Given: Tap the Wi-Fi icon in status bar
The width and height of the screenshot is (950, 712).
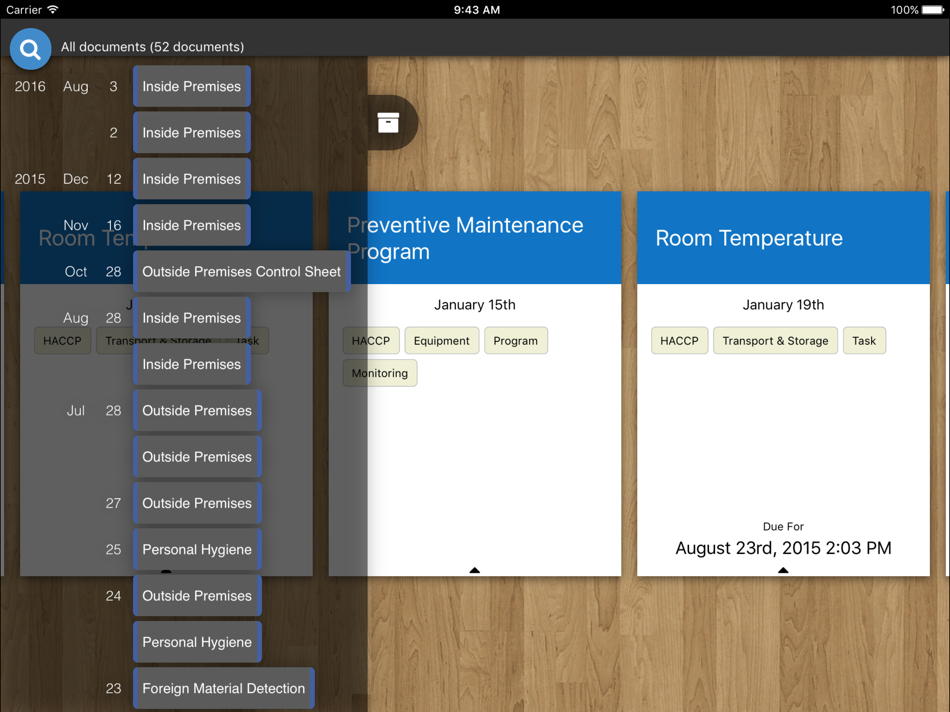Looking at the screenshot, I should (x=53, y=9).
